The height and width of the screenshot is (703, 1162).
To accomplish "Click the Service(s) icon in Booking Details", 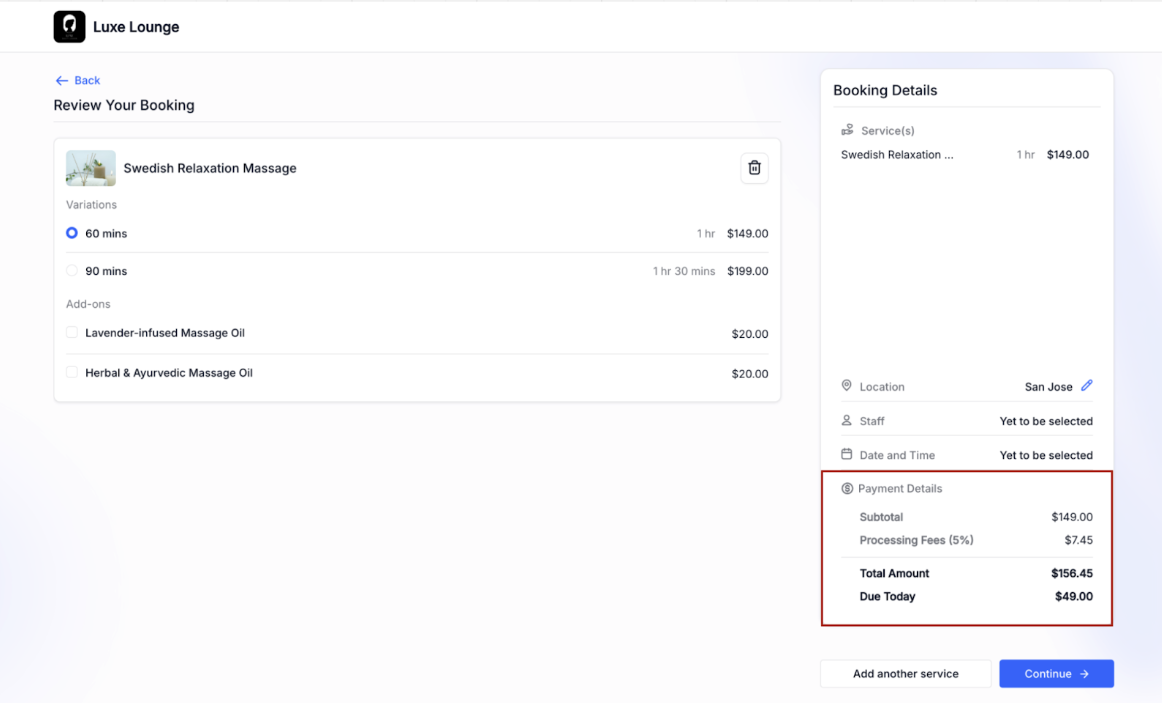I will [x=847, y=130].
